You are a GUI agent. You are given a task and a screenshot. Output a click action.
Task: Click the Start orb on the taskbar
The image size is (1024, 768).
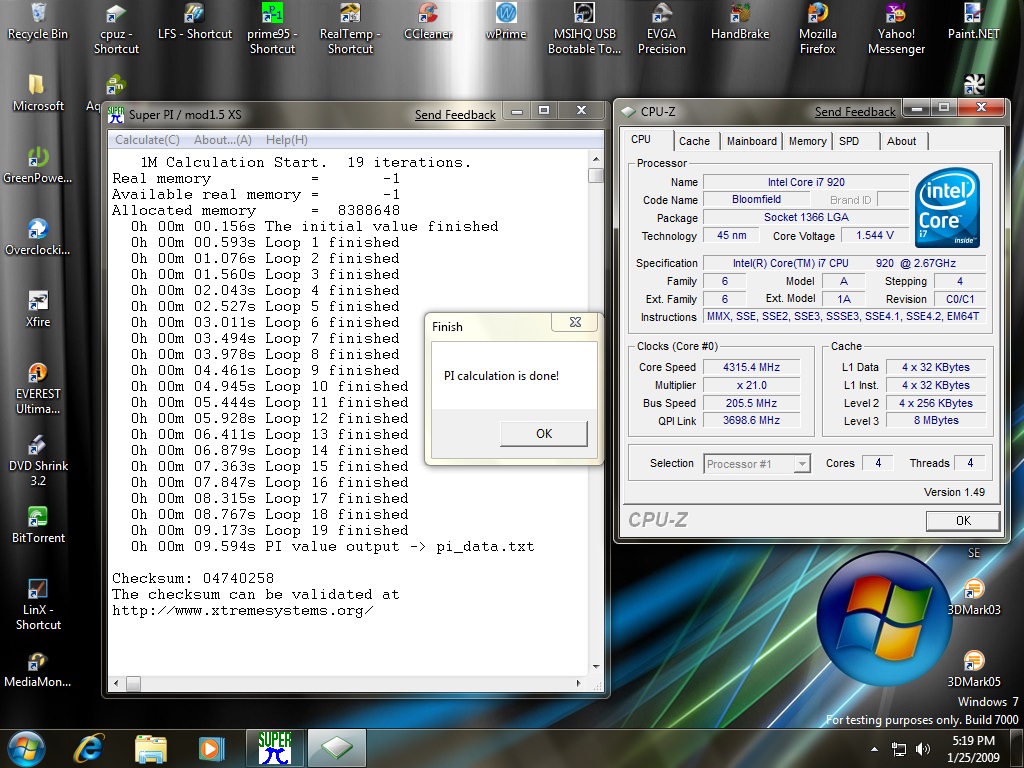tap(26, 748)
